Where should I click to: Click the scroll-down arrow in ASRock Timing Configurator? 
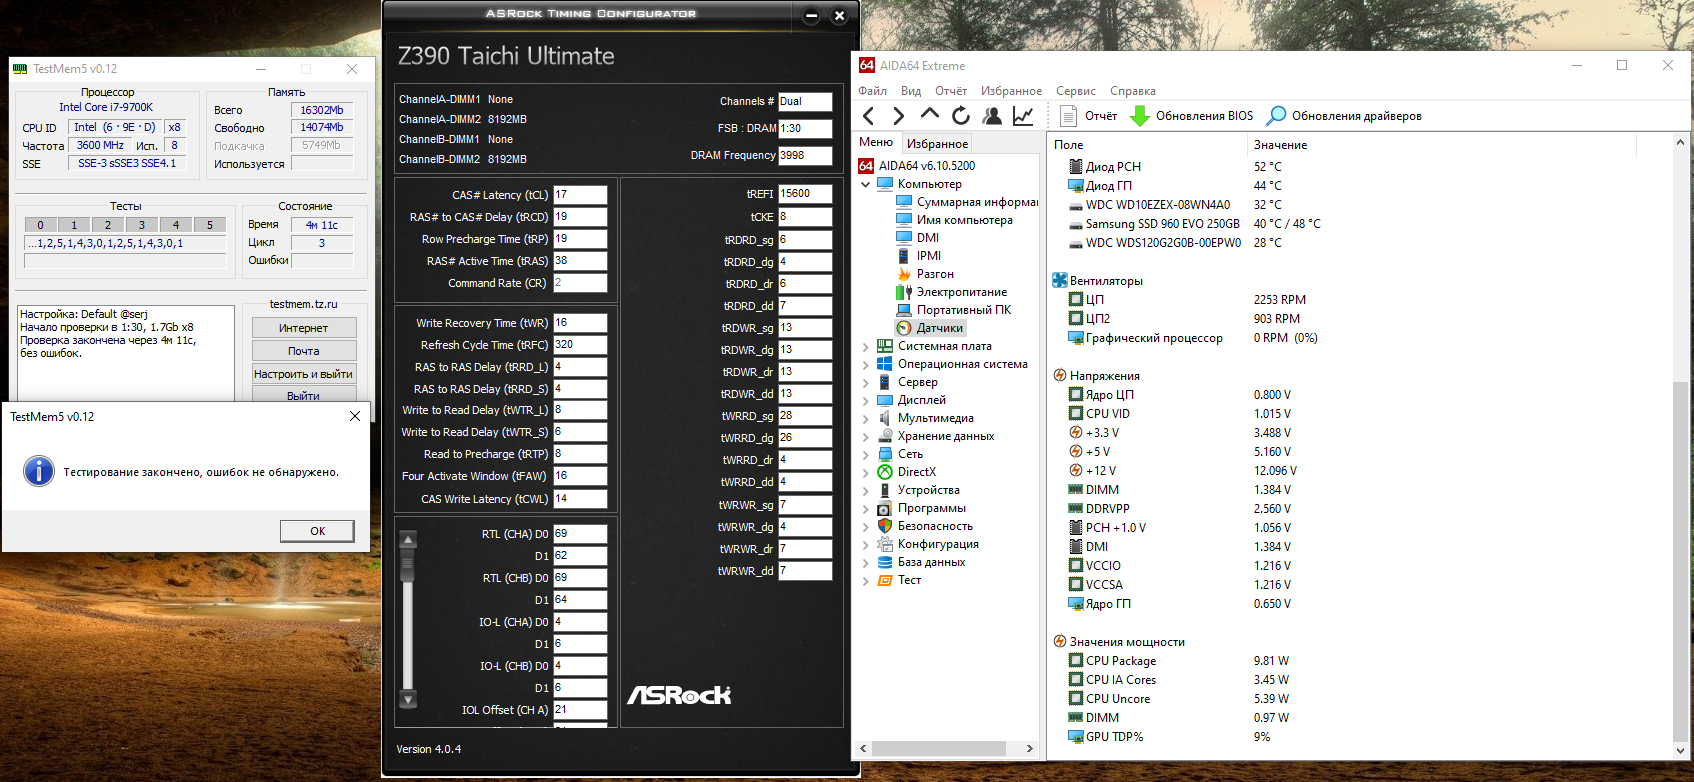click(x=408, y=698)
